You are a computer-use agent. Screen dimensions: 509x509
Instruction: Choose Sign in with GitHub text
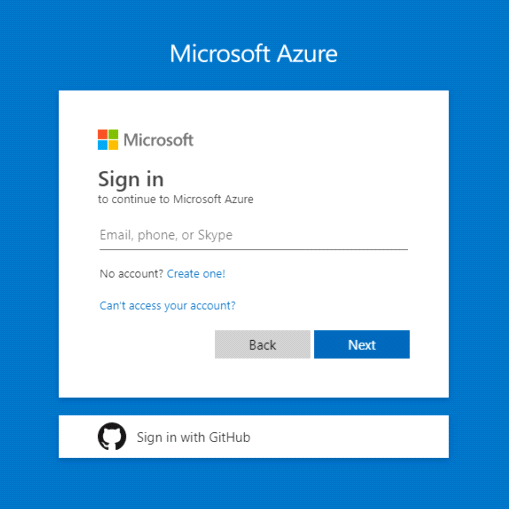pos(193,437)
